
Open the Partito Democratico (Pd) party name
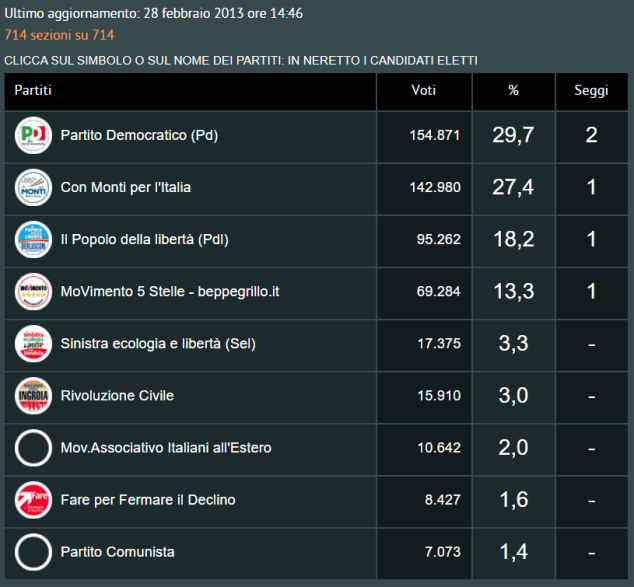point(138,135)
